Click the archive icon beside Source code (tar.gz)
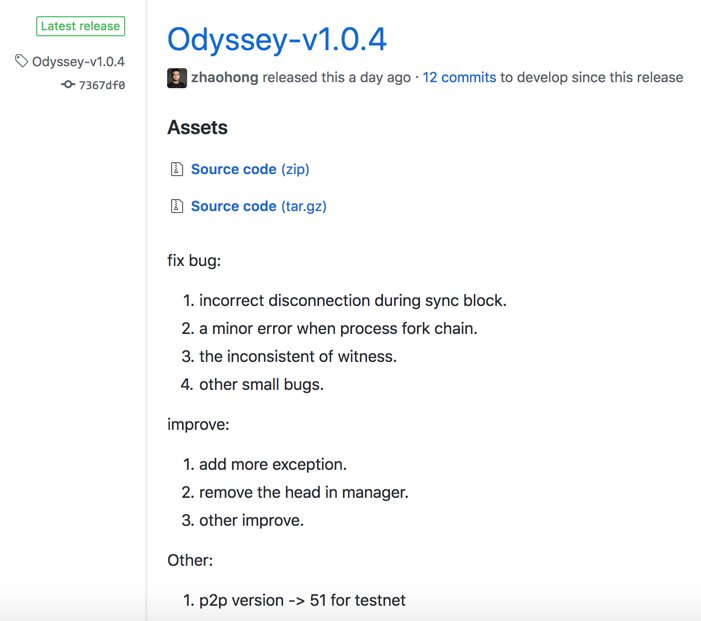701x621 pixels. pos(177,206)
